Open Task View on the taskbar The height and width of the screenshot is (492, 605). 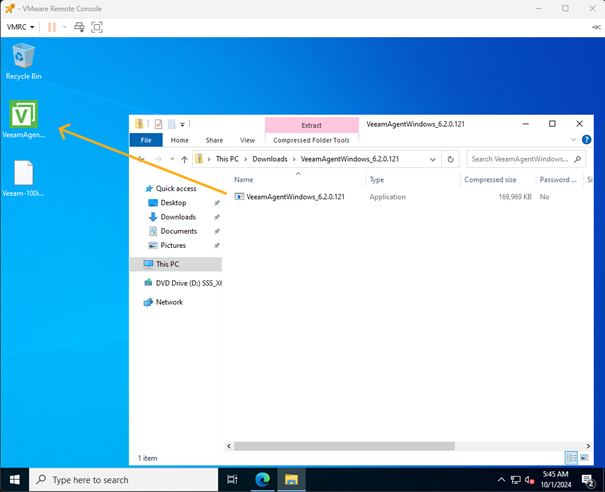point(233,479)
